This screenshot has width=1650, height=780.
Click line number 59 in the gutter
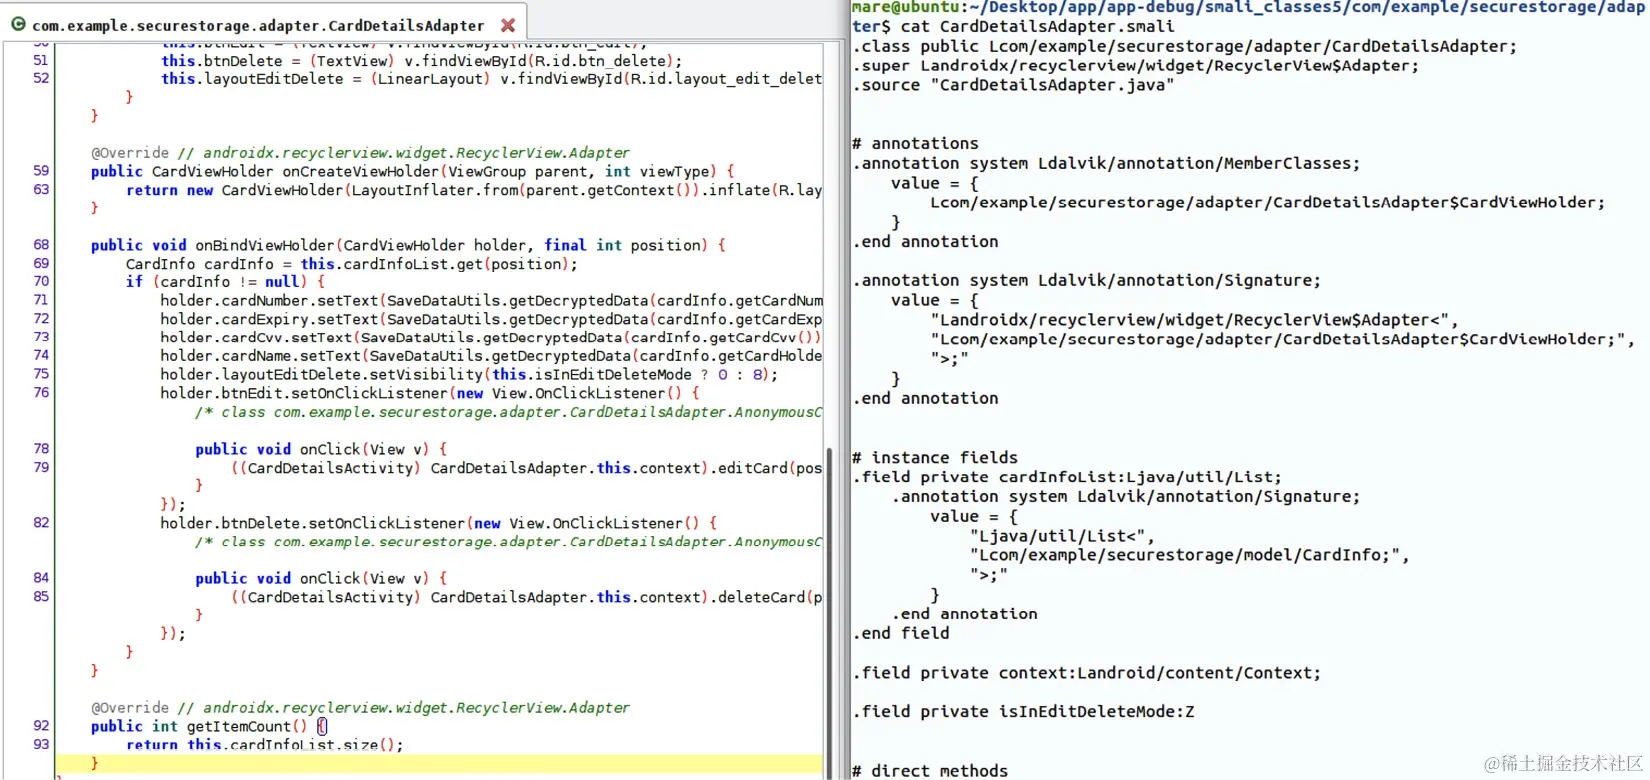(40, 171)
